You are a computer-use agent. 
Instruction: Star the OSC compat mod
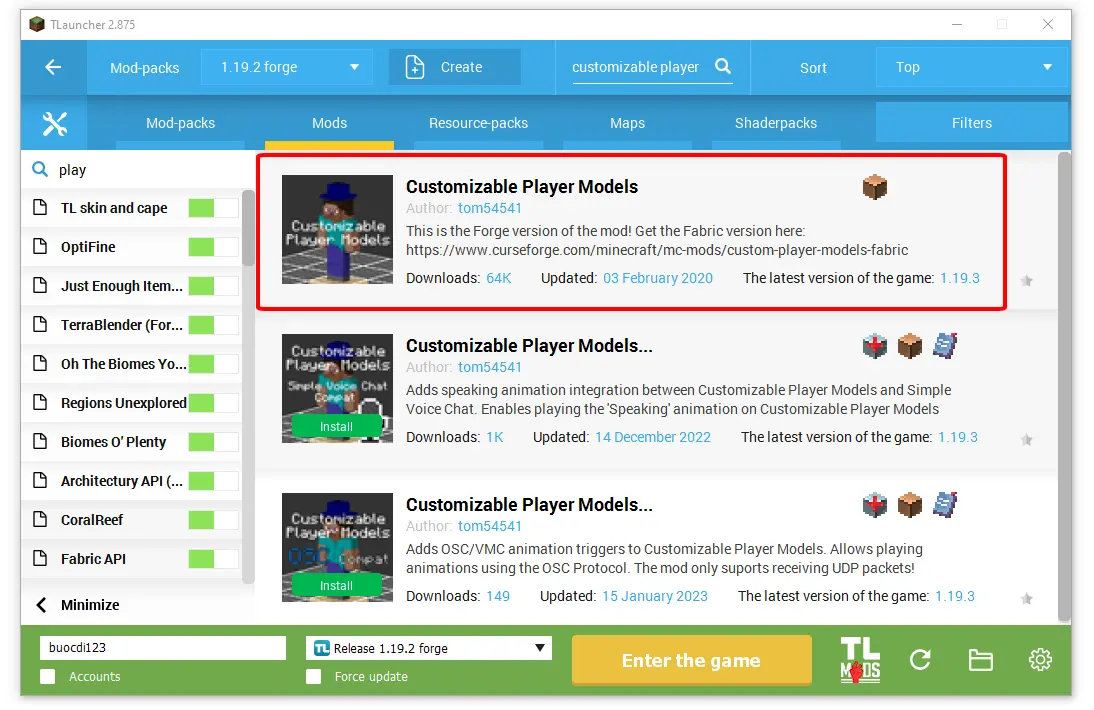click(x=1026, y=598)
